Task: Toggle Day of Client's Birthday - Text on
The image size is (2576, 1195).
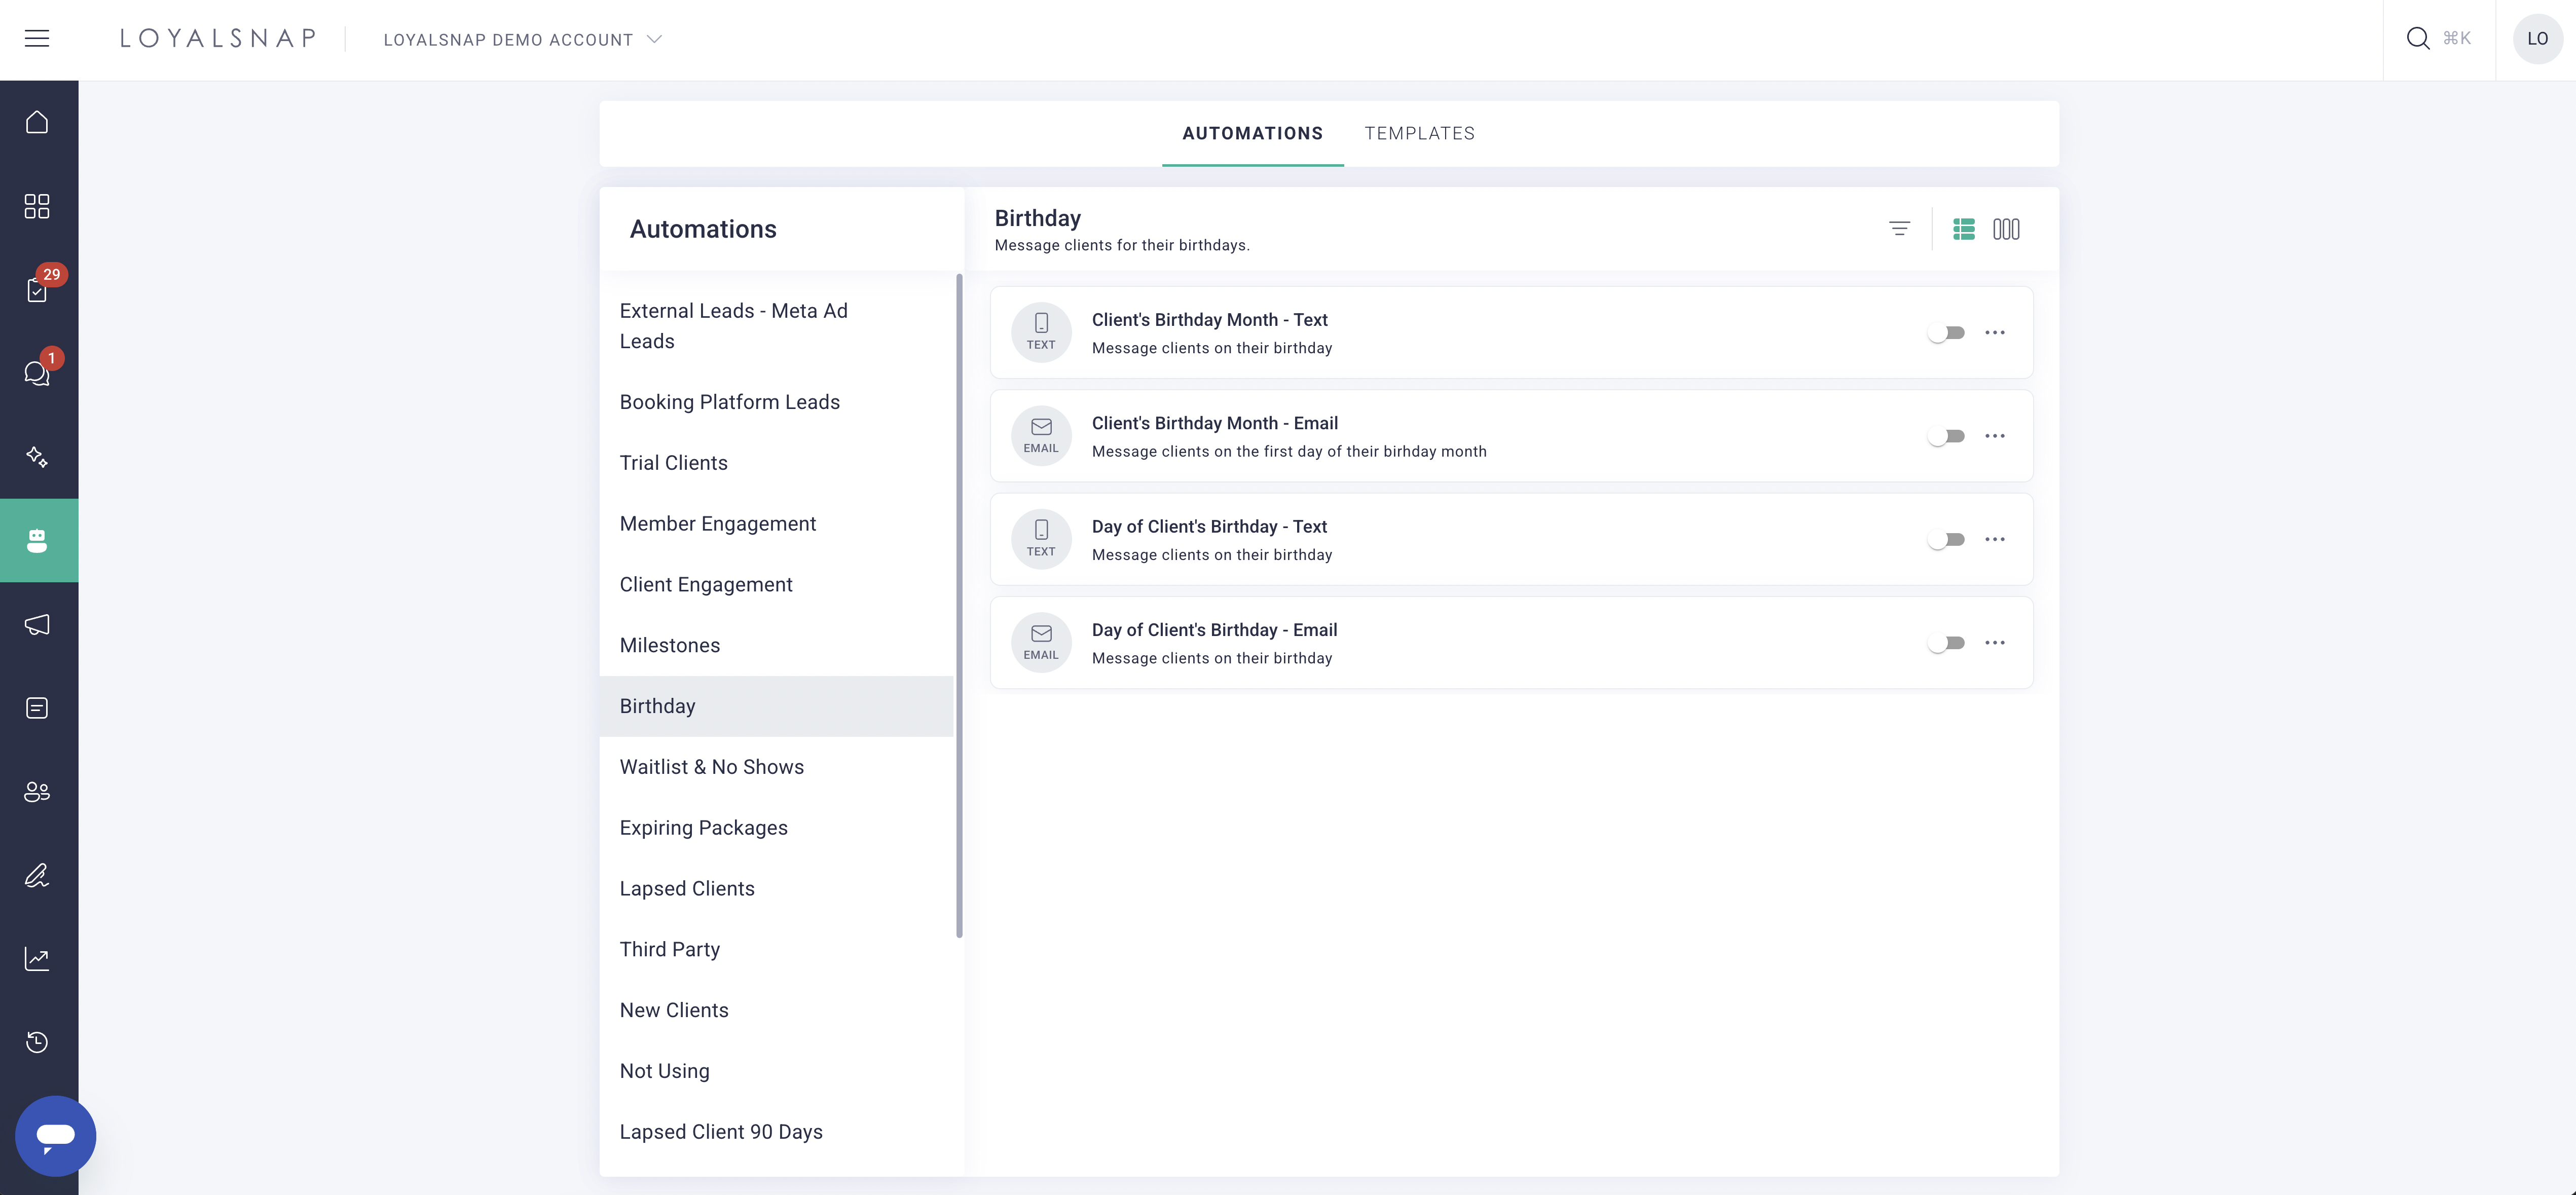Action: click(x=1946, y=540)
